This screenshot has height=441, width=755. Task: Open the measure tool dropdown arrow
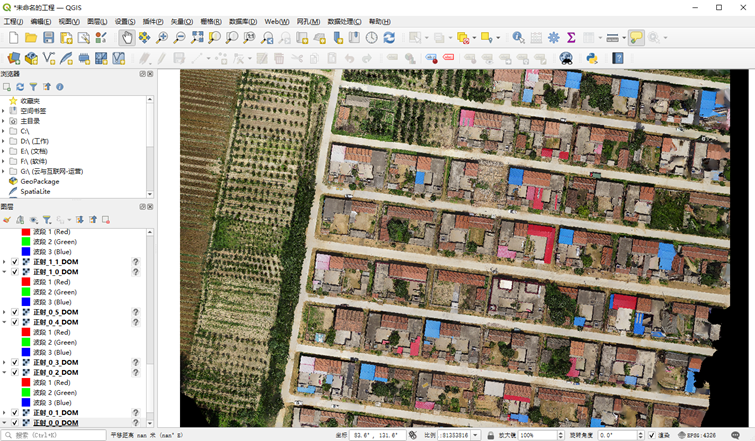624,38
